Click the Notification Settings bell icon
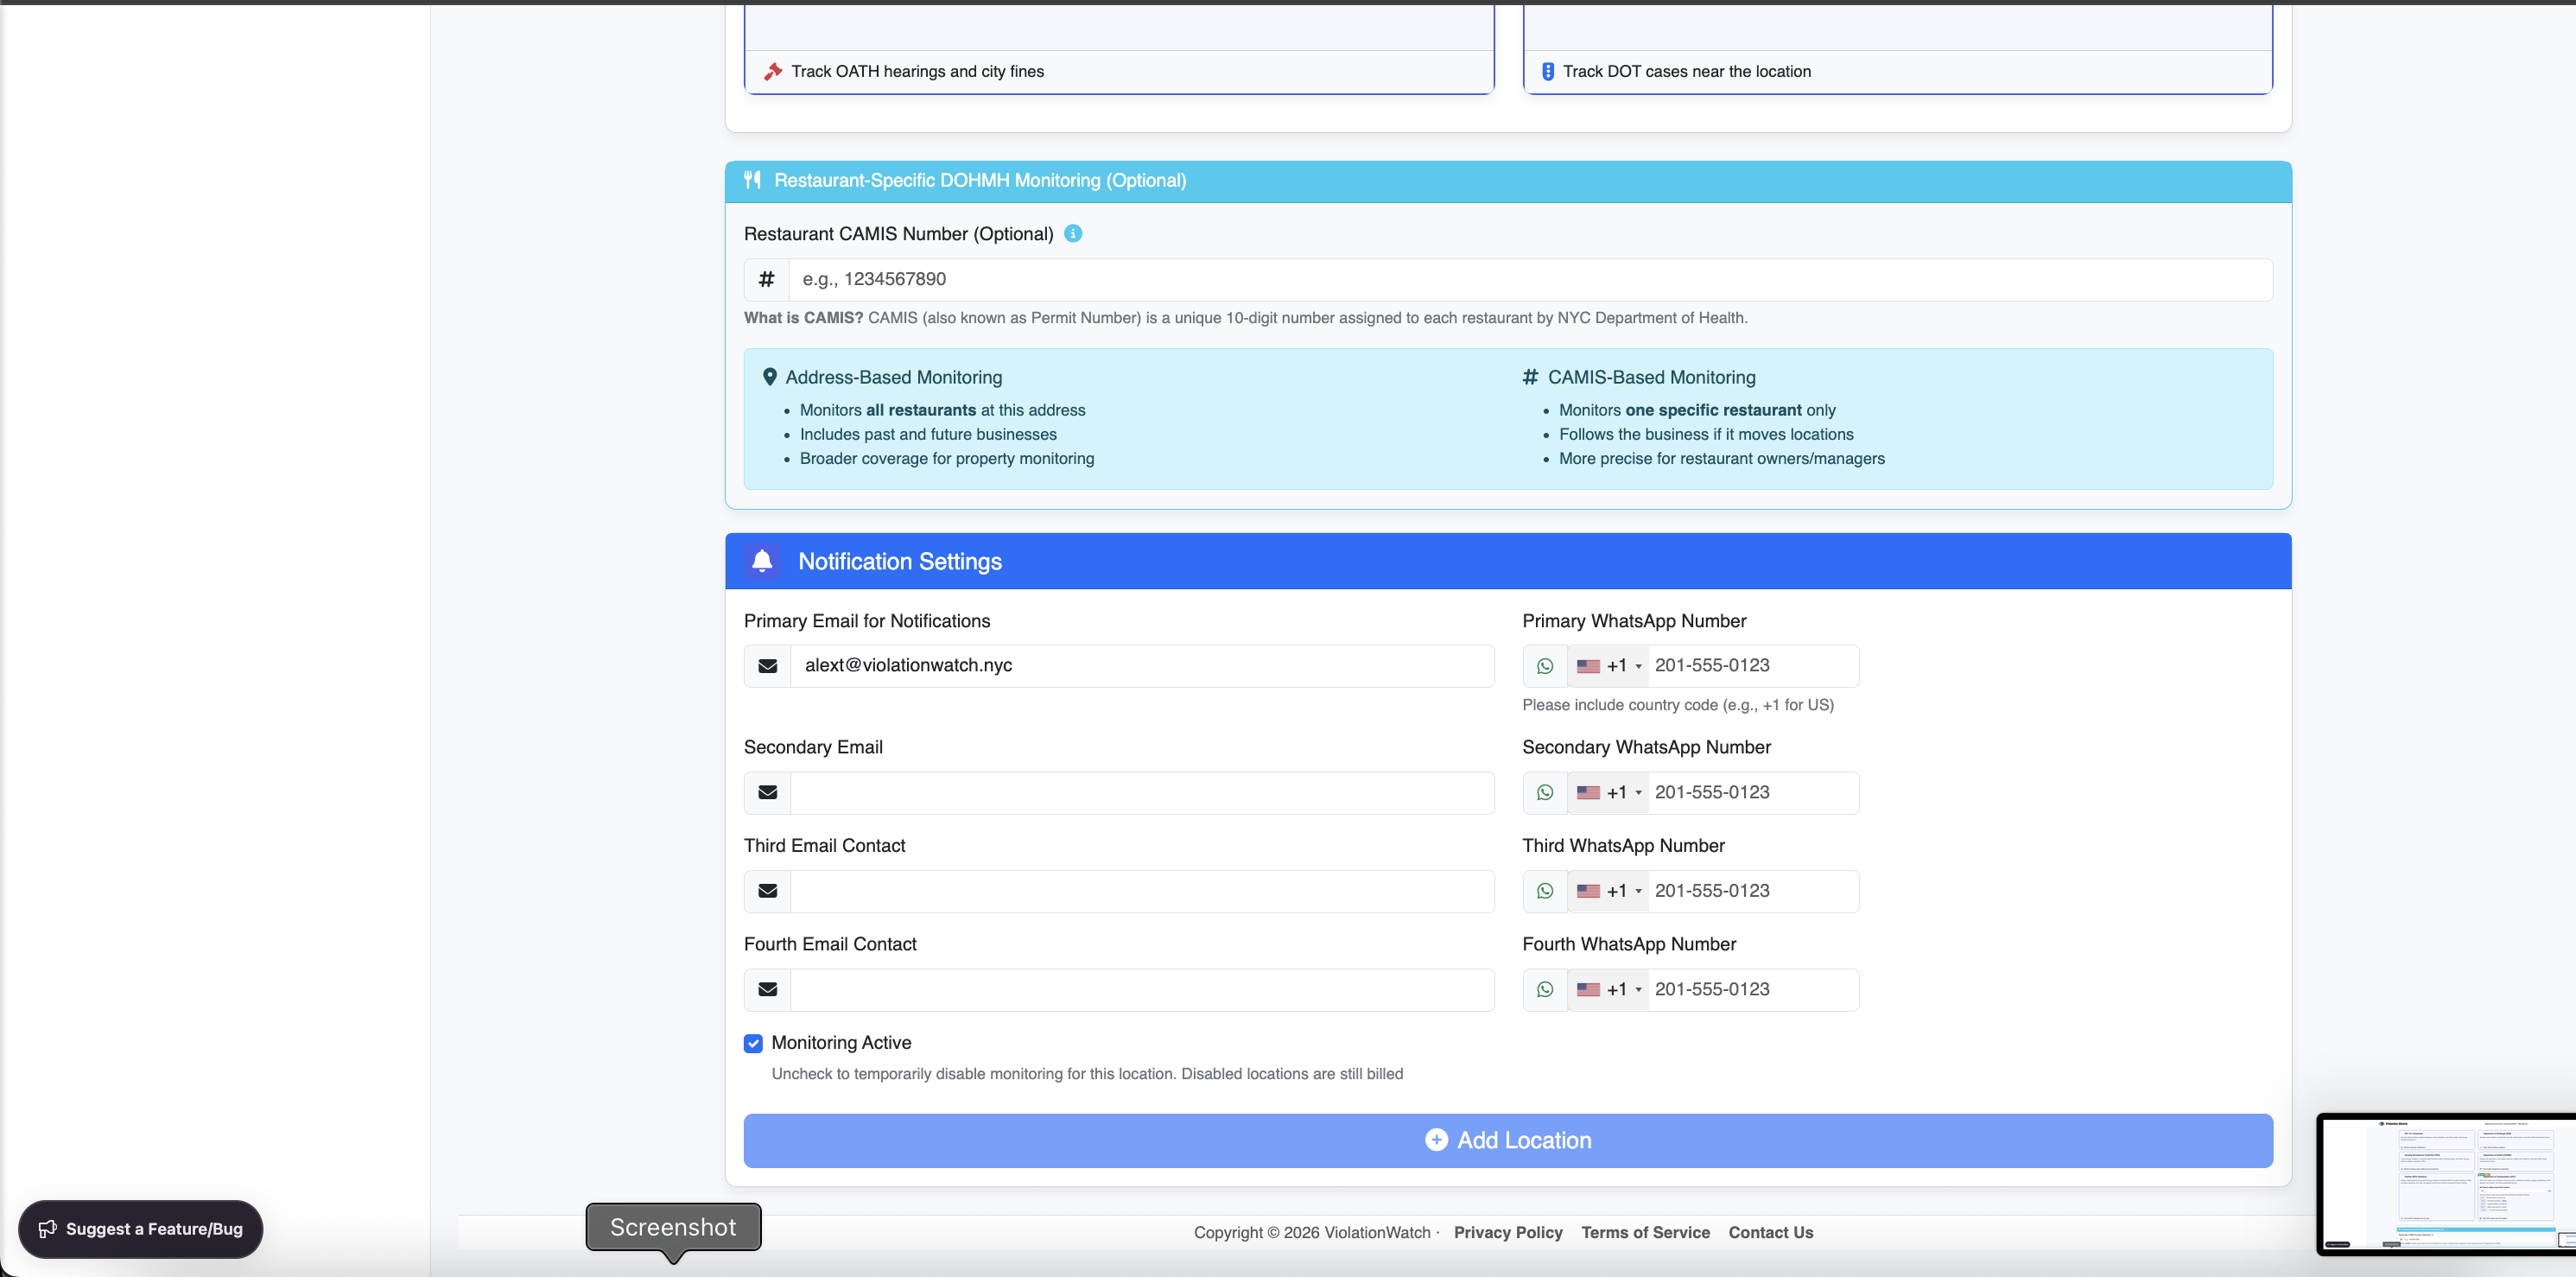This screenshot has width=2576, height=1277. click(x=762, y=561)
